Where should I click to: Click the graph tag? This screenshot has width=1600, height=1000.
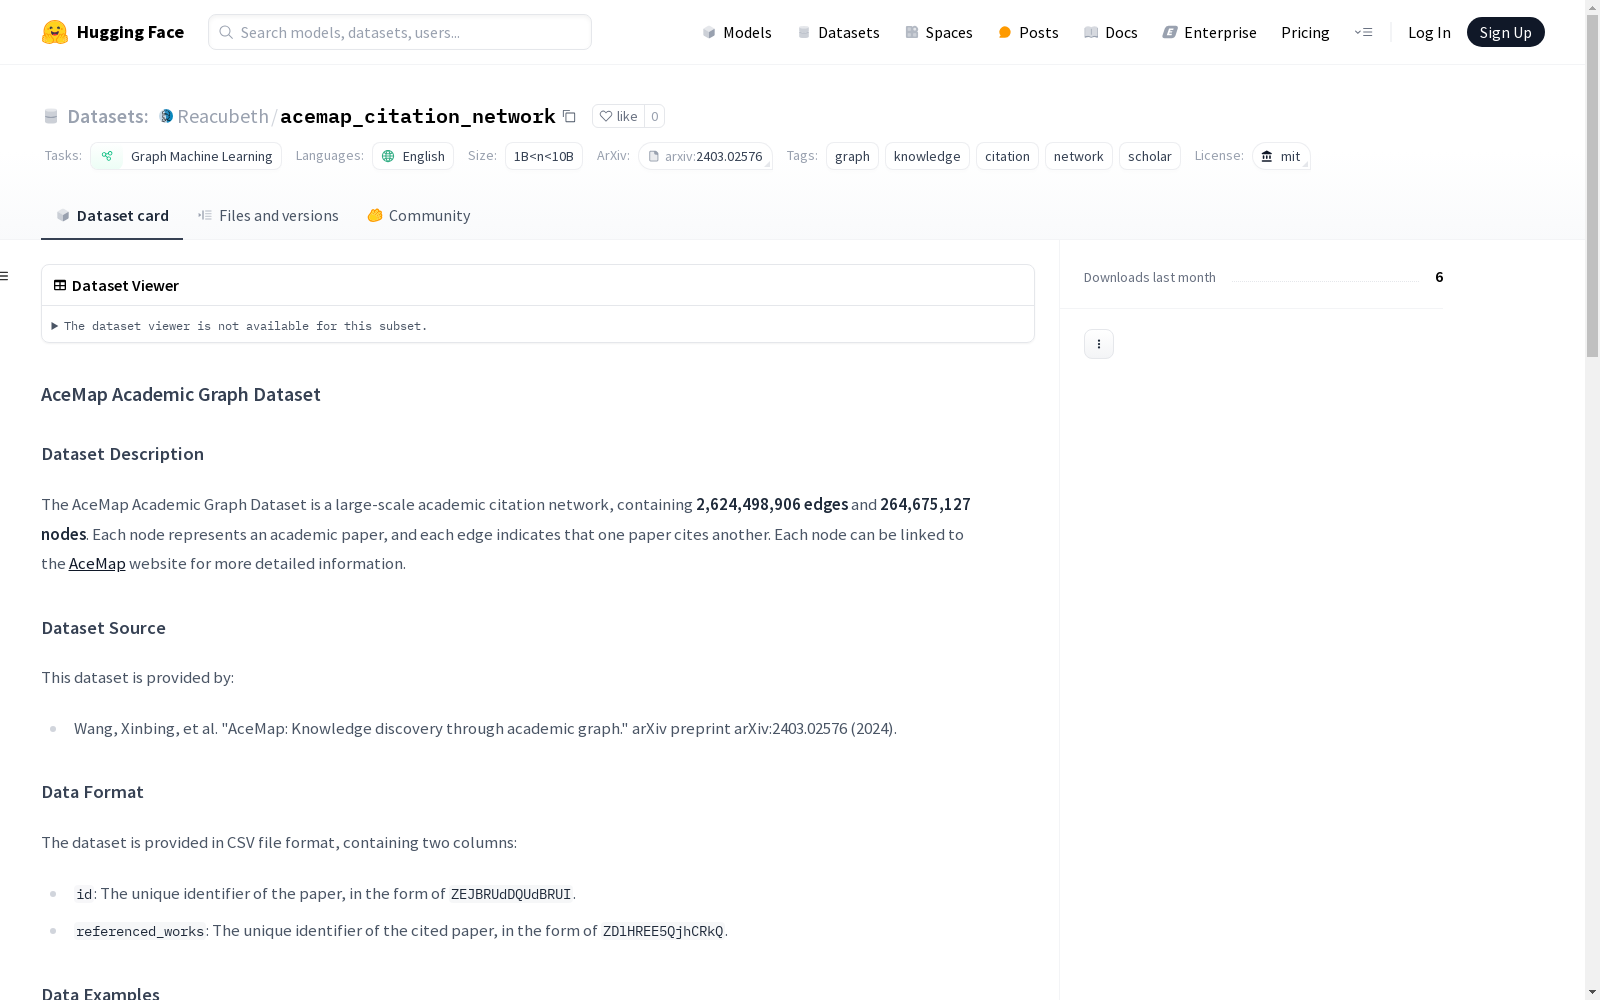click(x=852, y=156)
